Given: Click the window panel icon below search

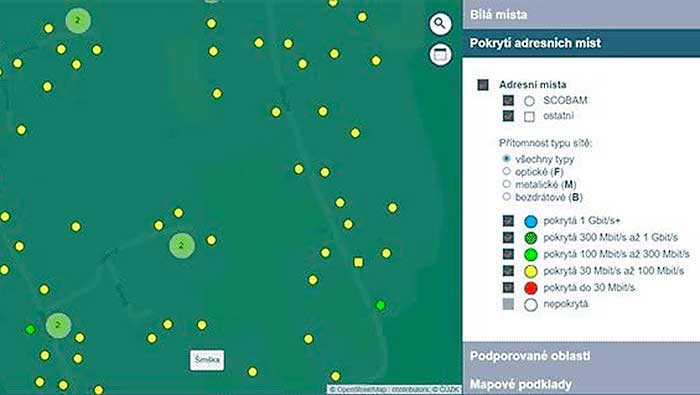Looking at the screenshot, I should point(440,54).
